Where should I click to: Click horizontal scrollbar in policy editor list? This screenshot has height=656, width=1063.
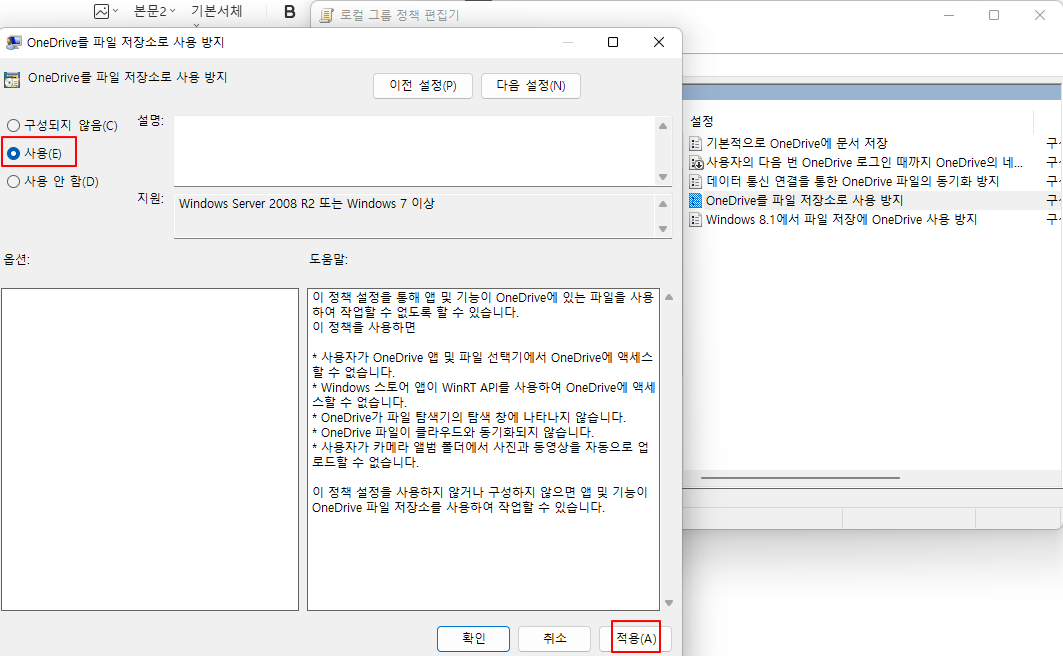click(x=800, y=478)
